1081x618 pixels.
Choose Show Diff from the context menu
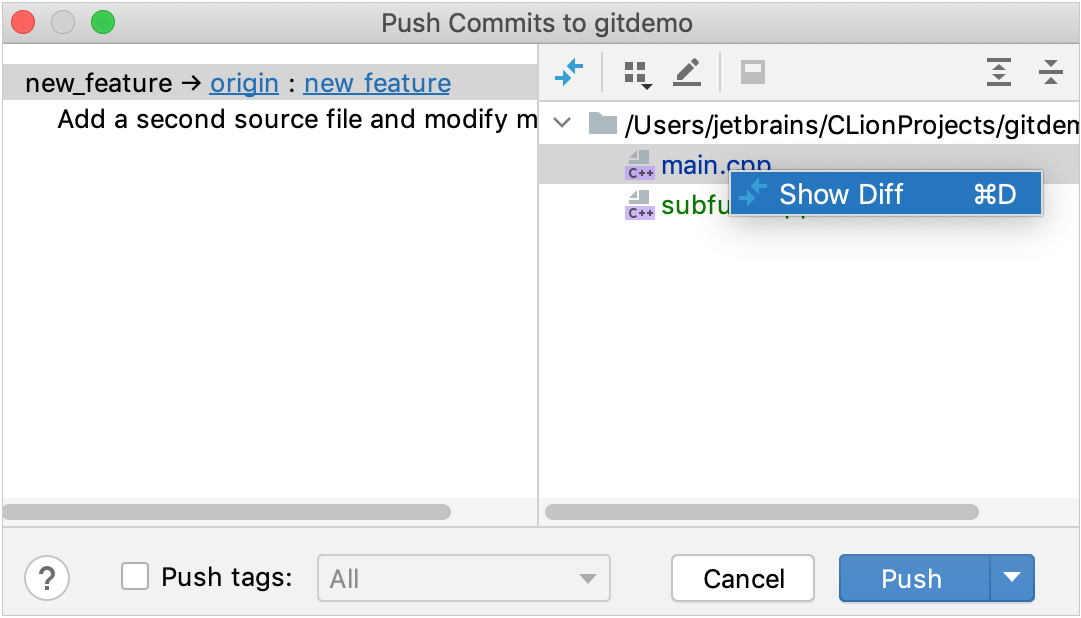coord(841,193)
